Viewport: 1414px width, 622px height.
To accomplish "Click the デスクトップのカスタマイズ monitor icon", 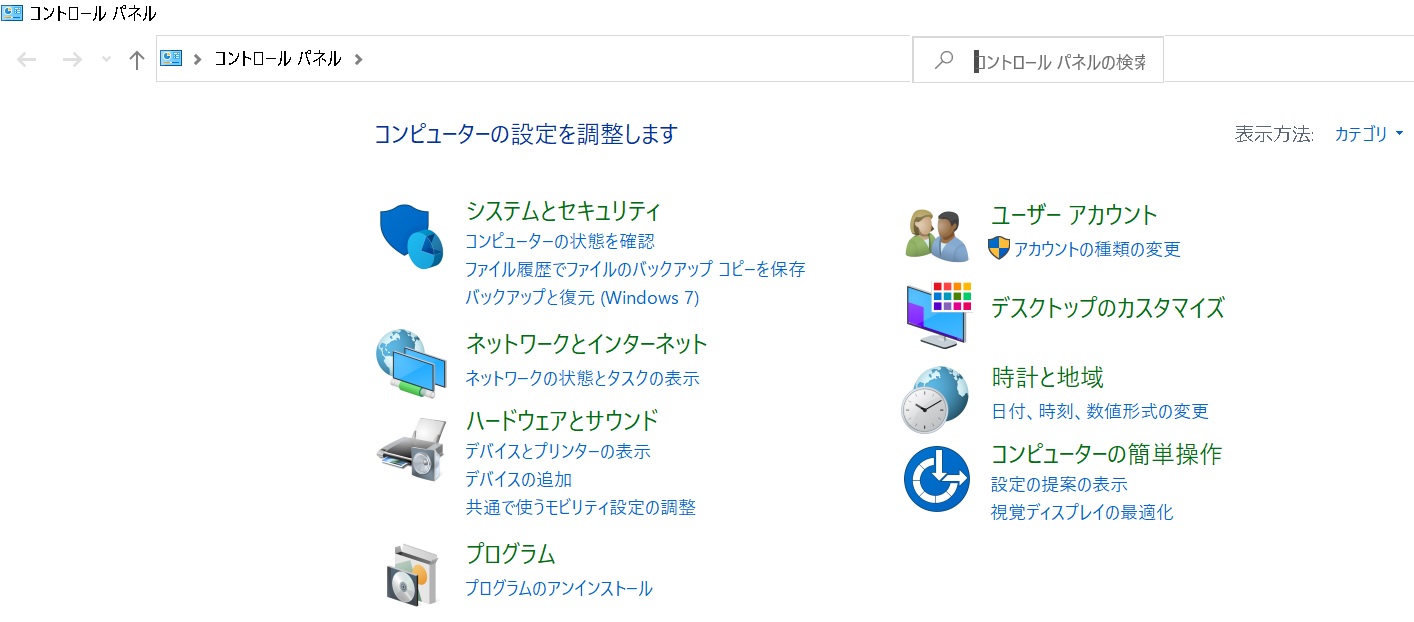I will click(x=938, y=314).
